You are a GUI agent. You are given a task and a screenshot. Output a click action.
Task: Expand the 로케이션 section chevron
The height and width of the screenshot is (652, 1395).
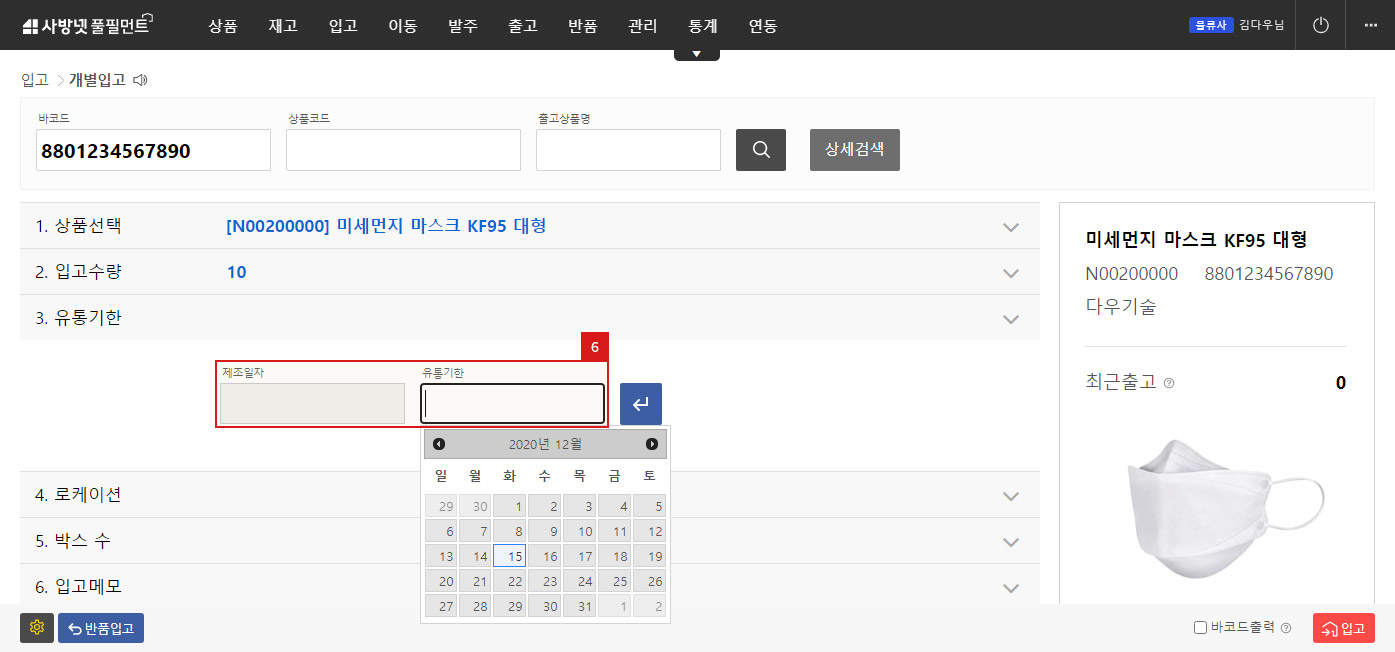coord(1011,496)
